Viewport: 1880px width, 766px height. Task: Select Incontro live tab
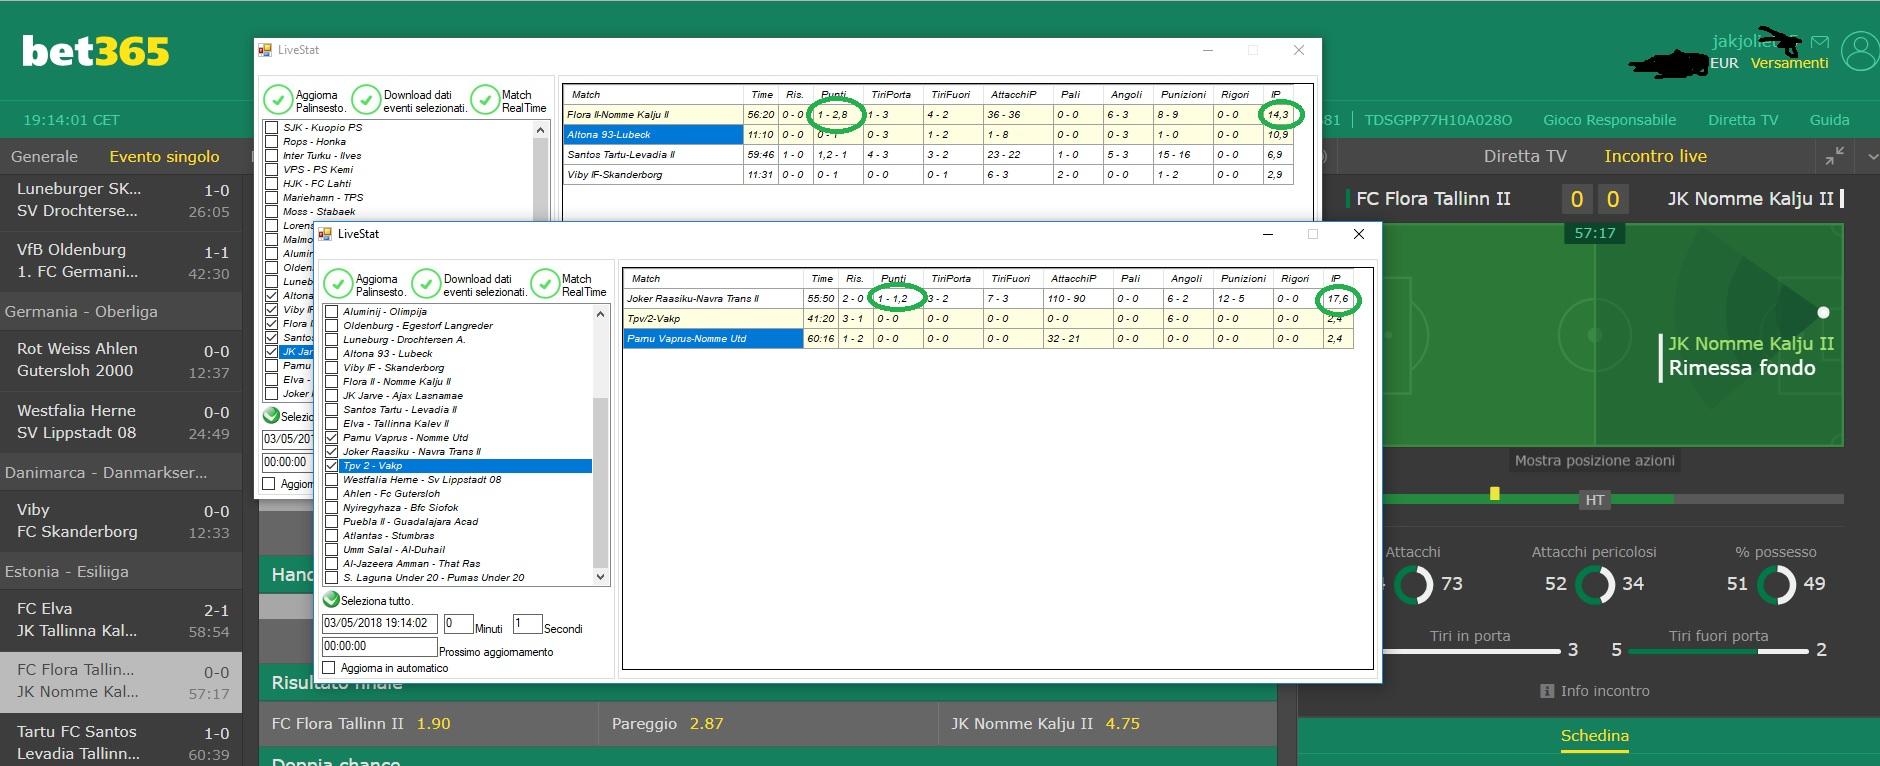[1656, 156]
